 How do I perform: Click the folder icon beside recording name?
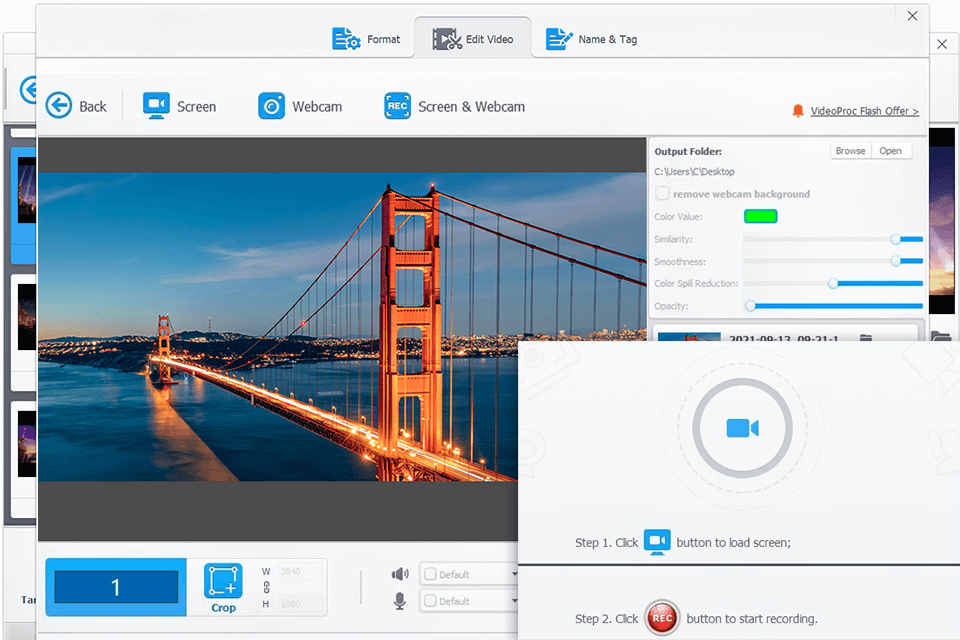pos(866,337)
